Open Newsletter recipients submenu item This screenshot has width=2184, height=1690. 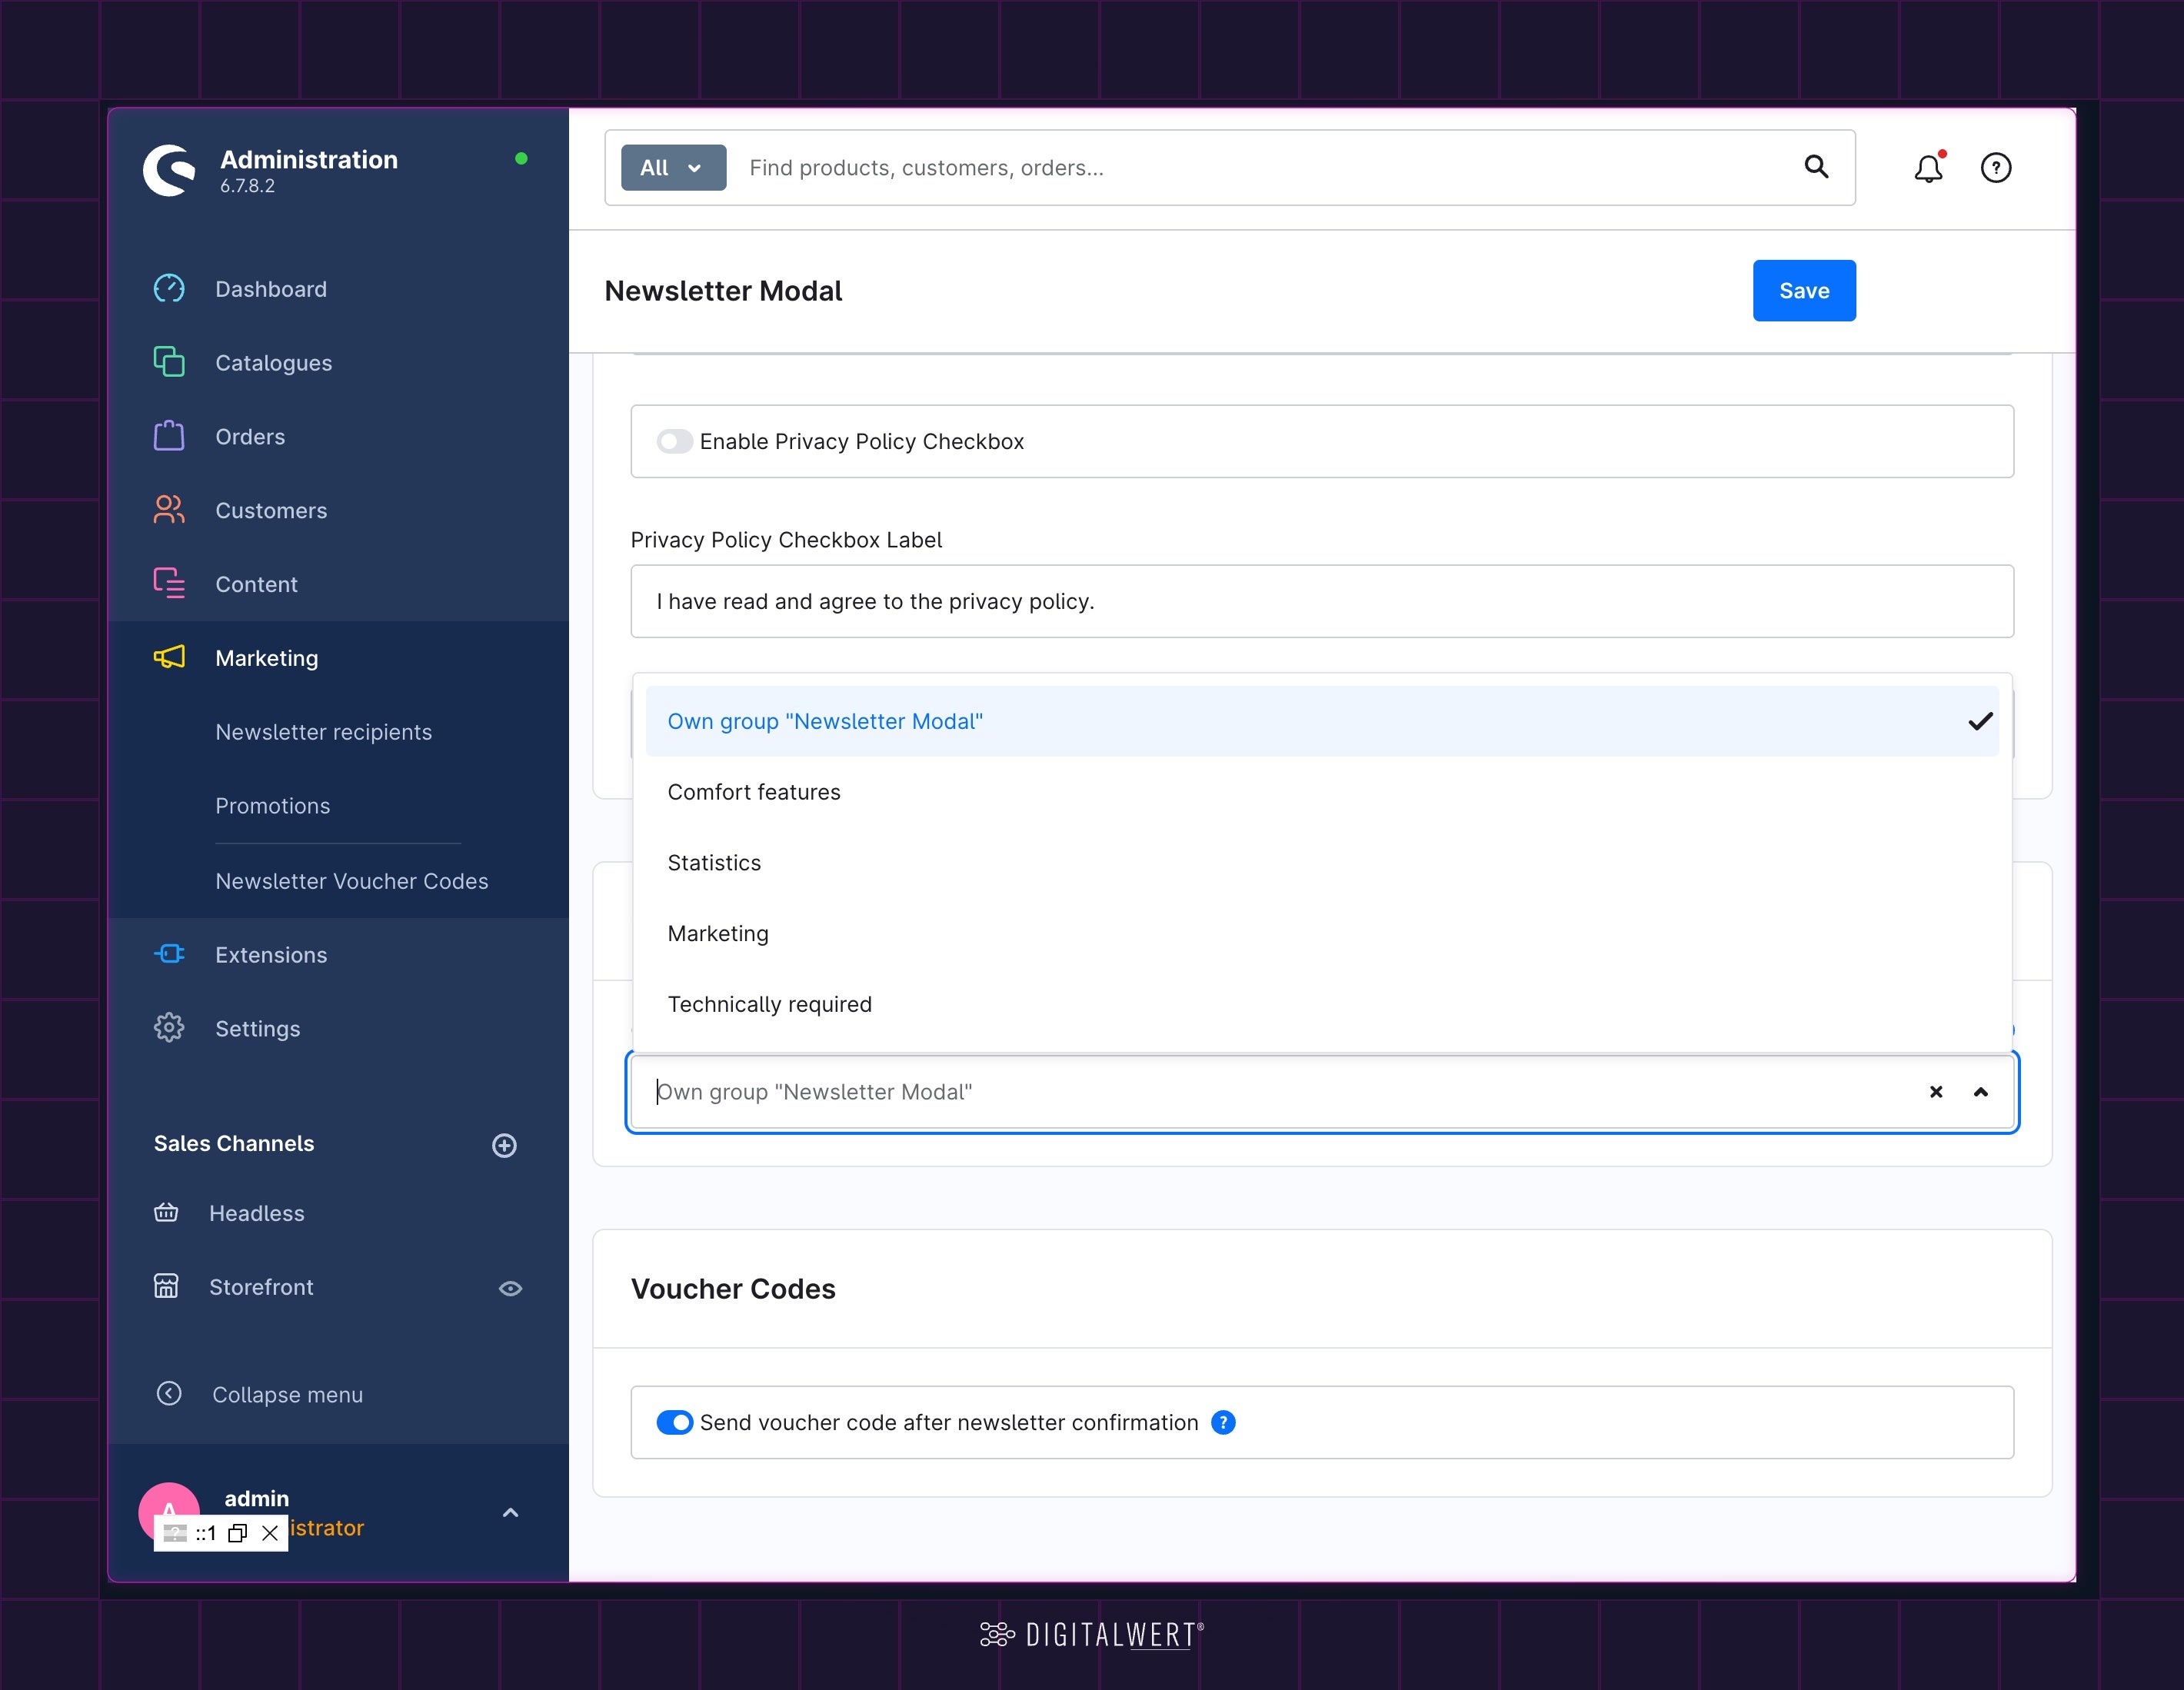click(x=324, y=732)
